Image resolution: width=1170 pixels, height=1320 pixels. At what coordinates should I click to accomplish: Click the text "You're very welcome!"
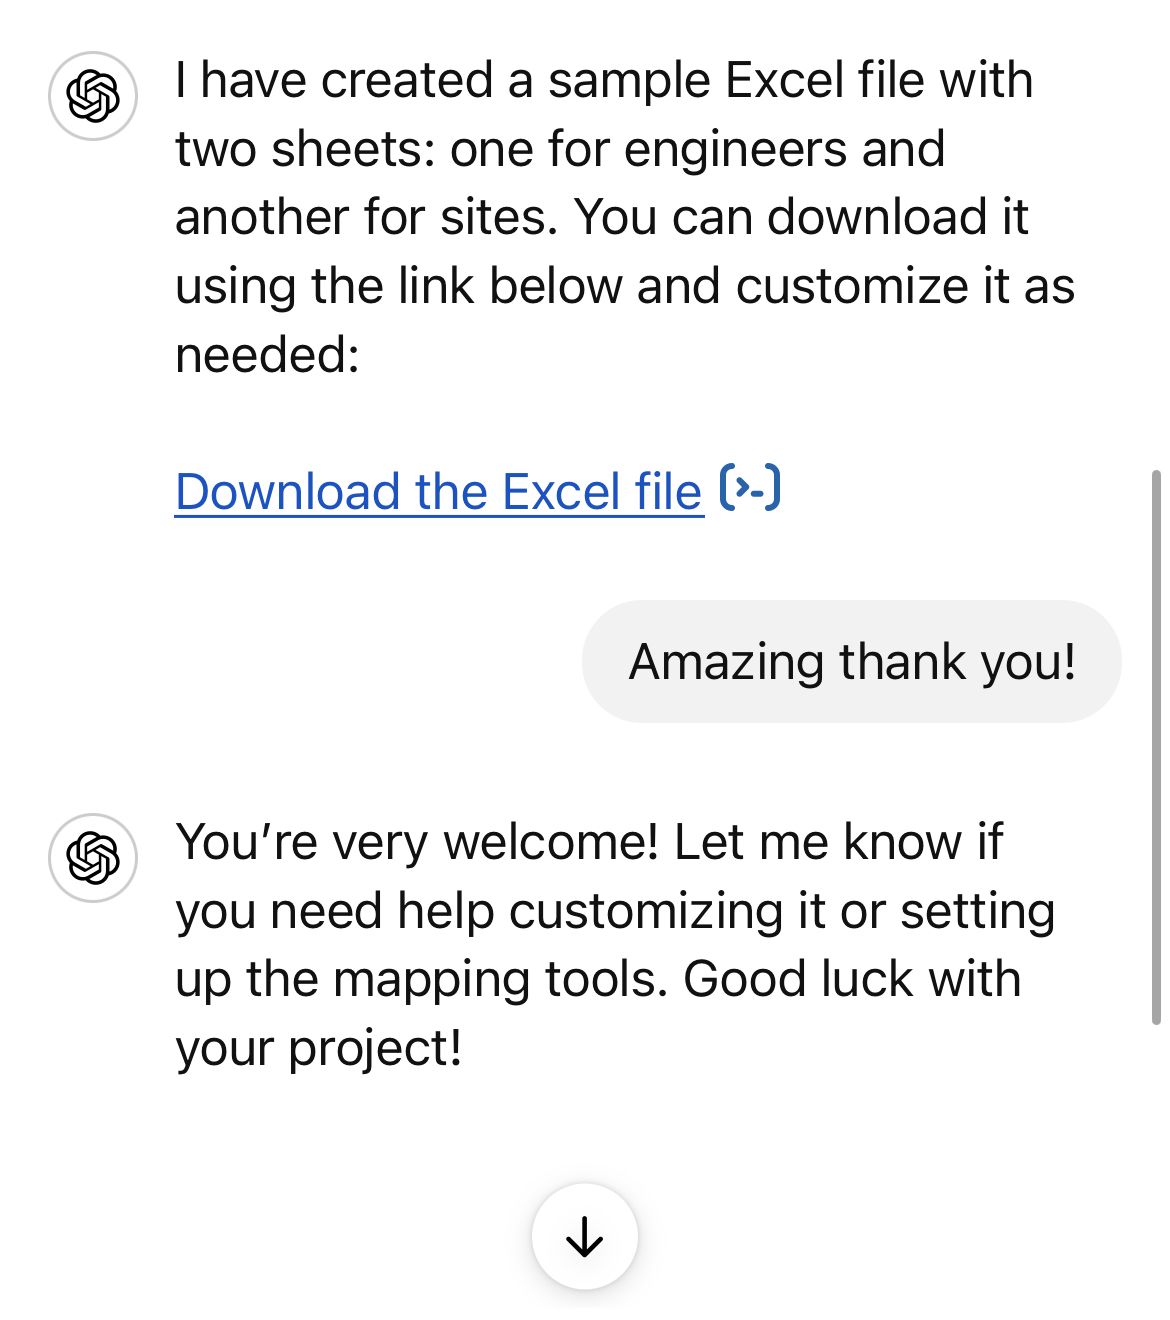click(417, 842)
